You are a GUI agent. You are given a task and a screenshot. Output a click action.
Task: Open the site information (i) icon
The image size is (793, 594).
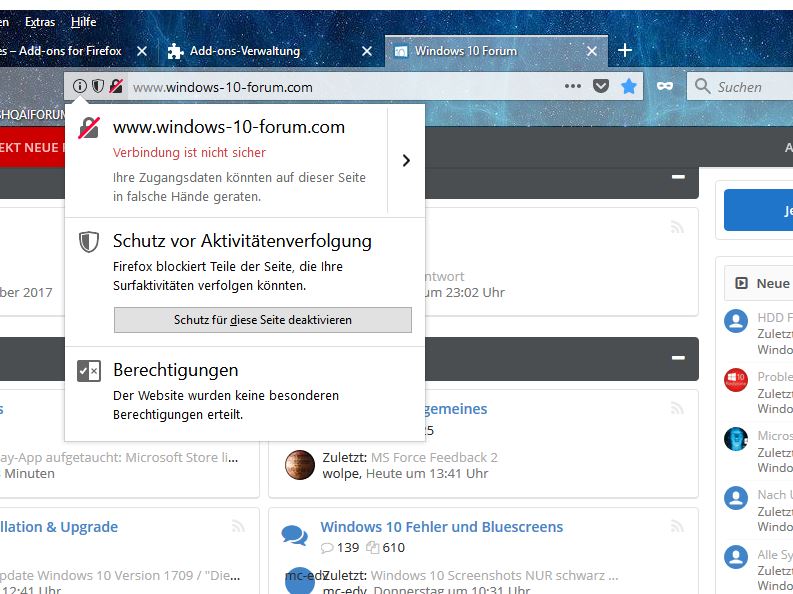79,86
